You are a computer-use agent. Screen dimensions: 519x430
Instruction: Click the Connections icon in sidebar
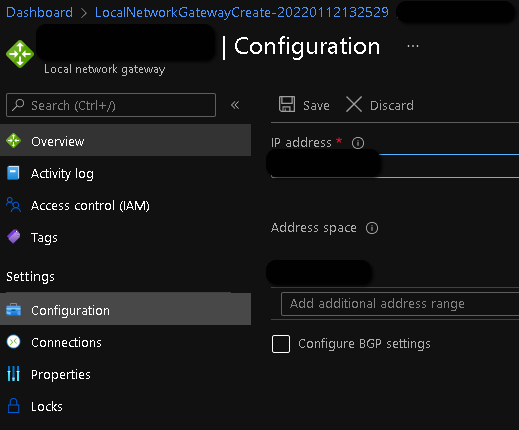coord(14,342)
